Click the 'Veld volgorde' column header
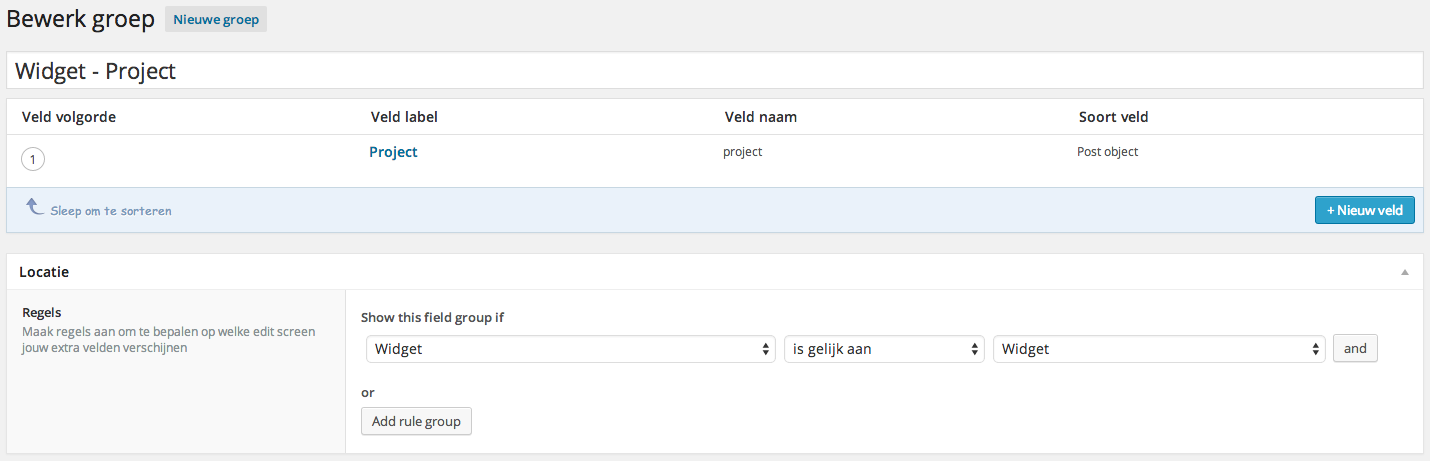Viewport: 1430px width, 461px height. tap(69, 117)
